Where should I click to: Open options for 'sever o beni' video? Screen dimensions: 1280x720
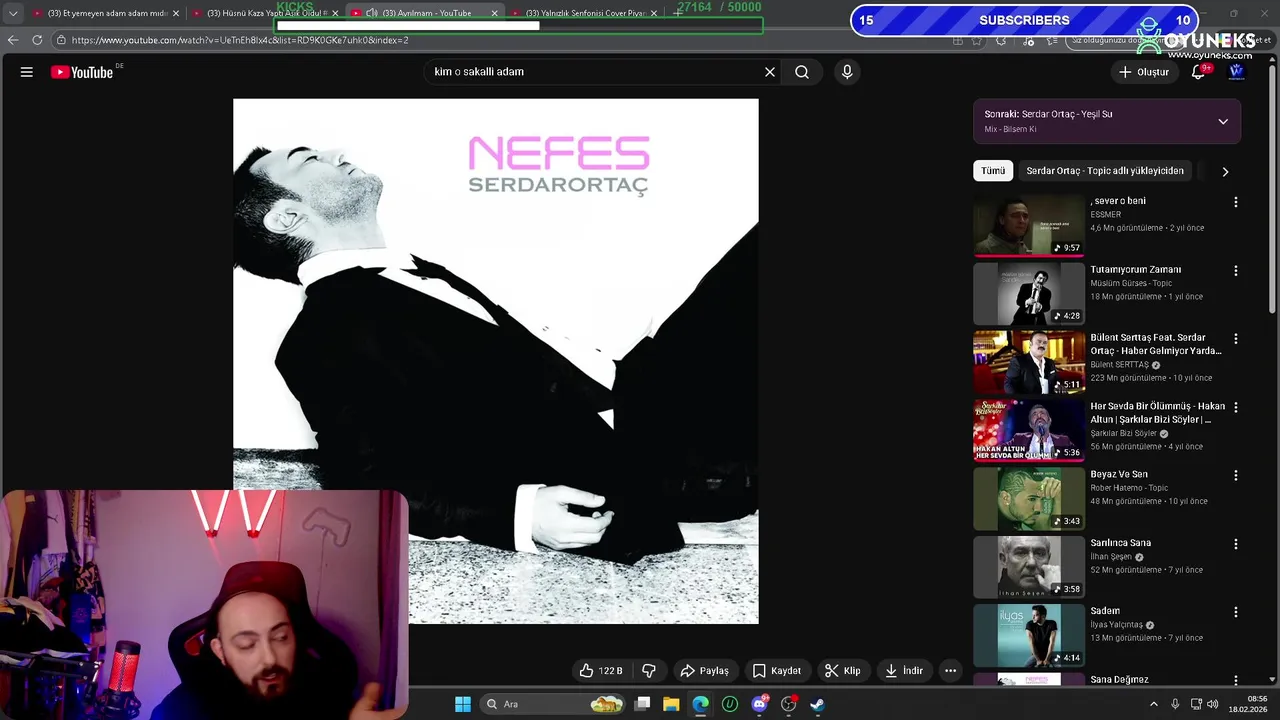pos(1236,202)
